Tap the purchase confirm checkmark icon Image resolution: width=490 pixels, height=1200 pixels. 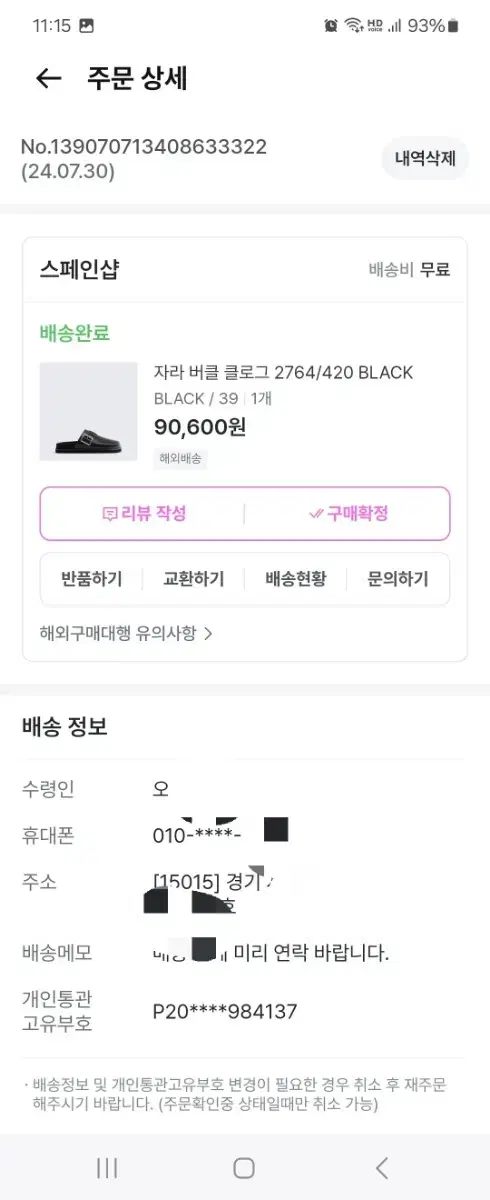[316, 514]
